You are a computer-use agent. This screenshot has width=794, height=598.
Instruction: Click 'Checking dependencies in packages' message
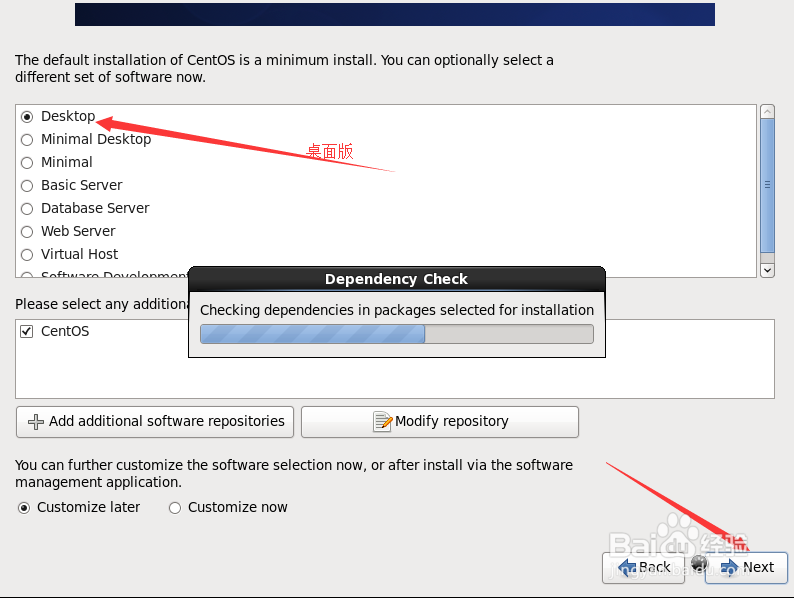coord(397,310)
